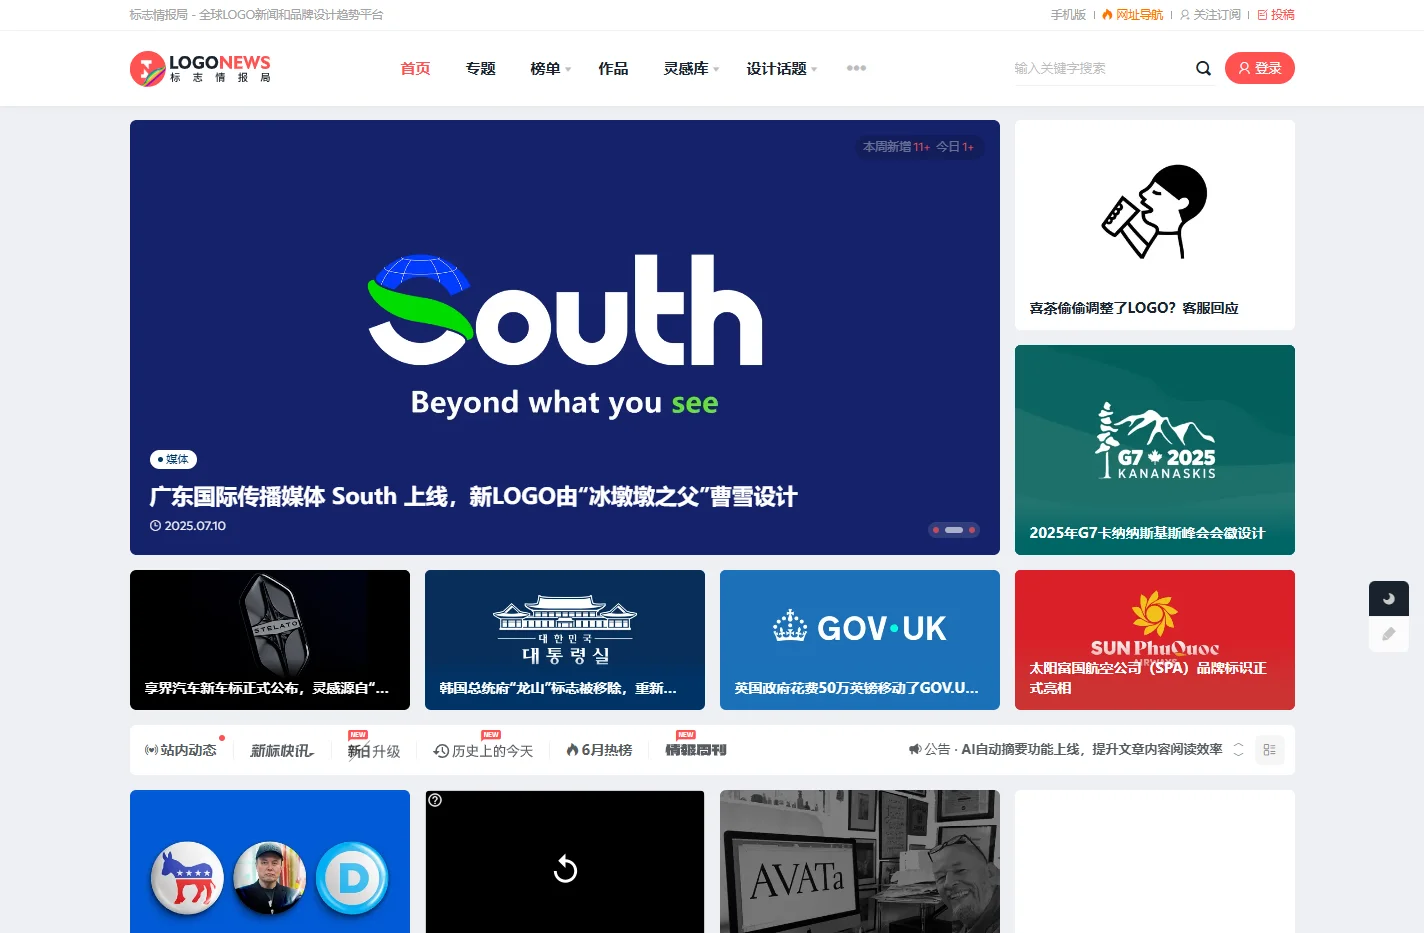
Task: Click the reload icon on black video card
Action: point(565,869)
